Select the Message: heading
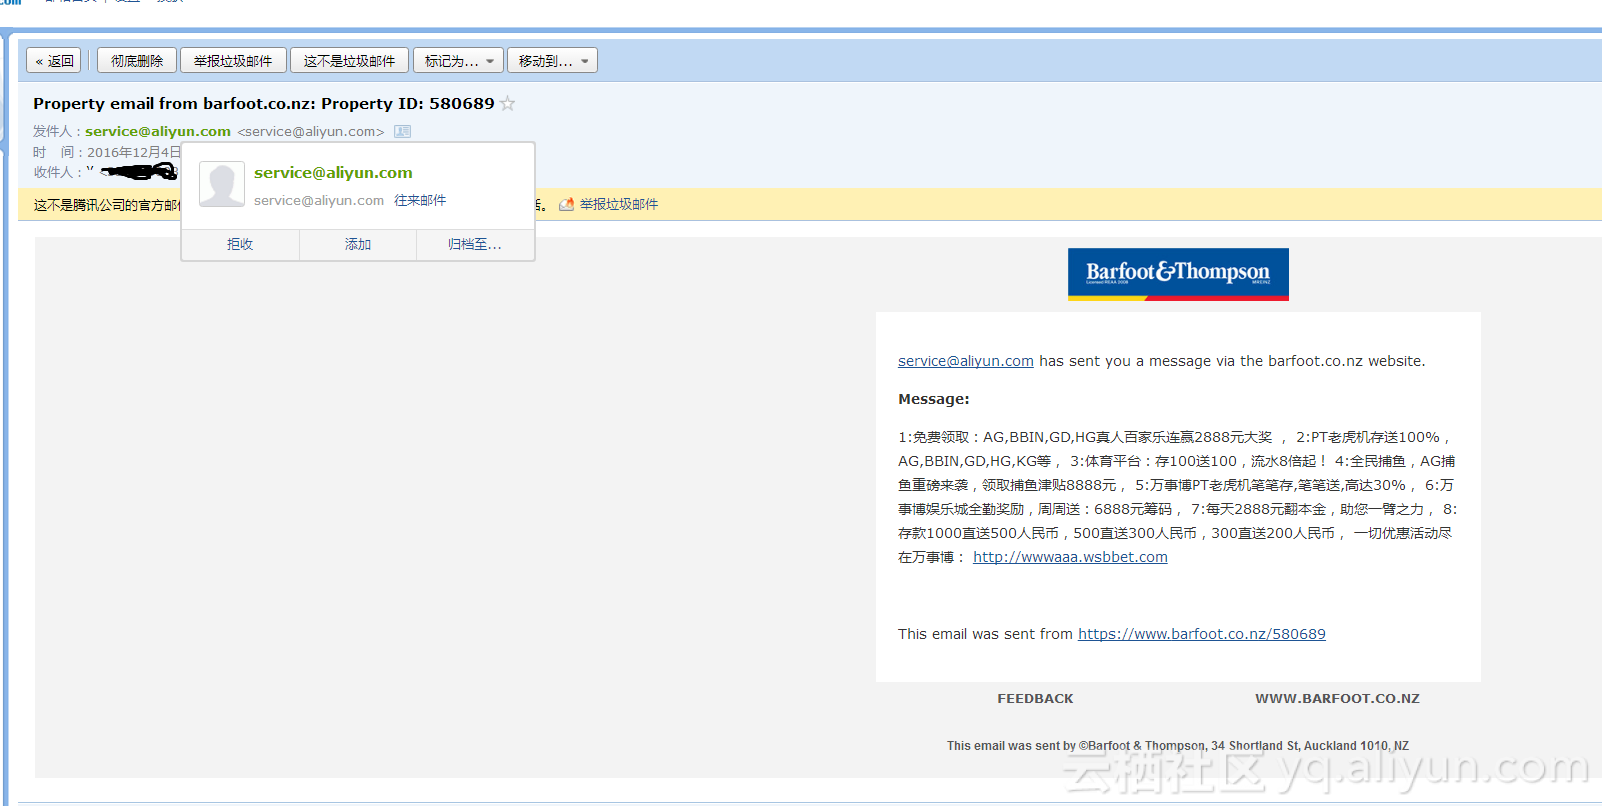 (x=934, y=399)
